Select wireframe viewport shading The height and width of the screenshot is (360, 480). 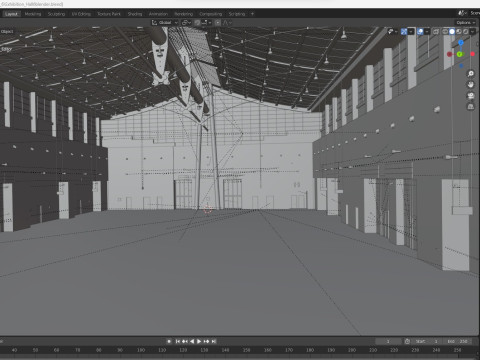pos(445,32)
